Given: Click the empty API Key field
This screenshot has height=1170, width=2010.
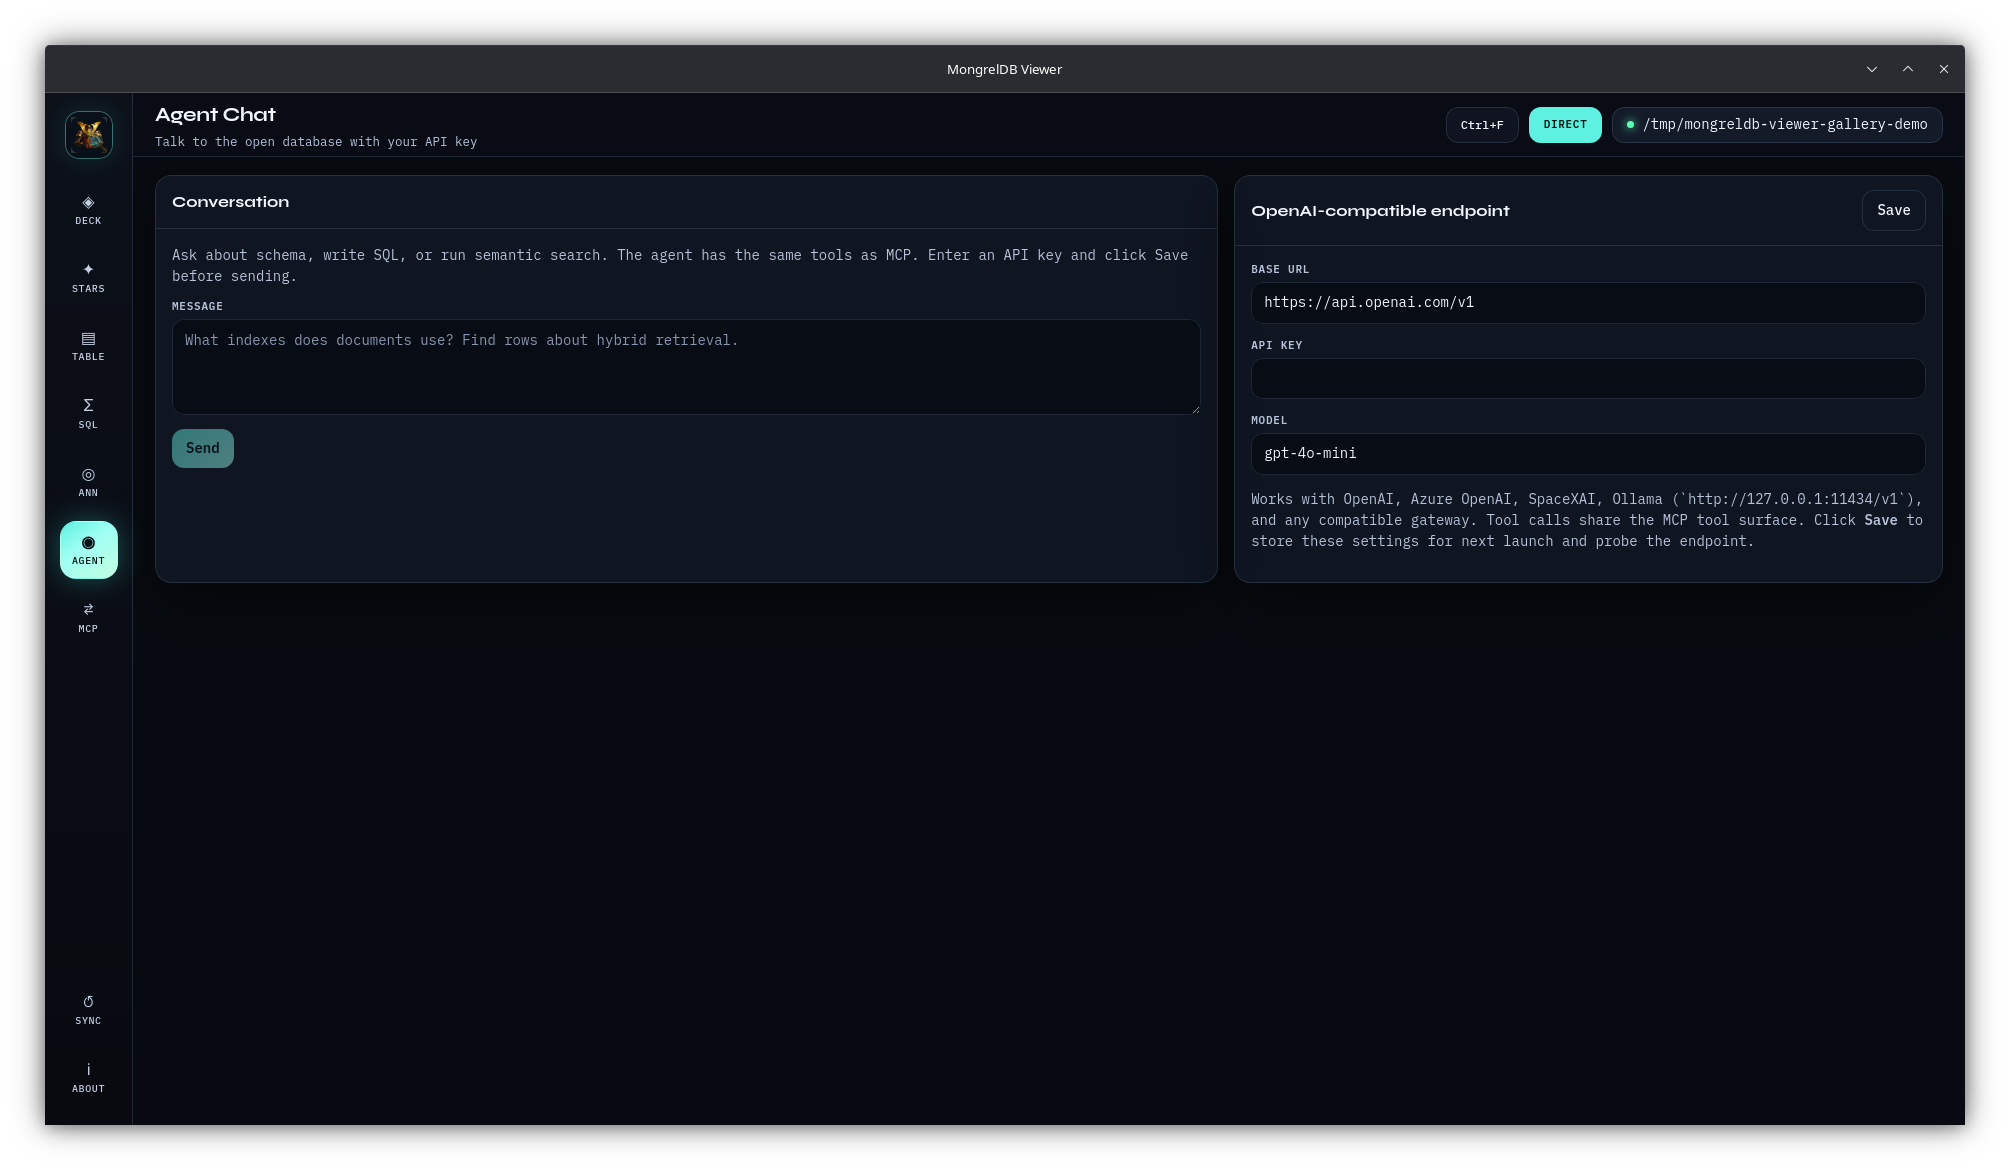Looking at the screenshot, I should [1588, 379].
